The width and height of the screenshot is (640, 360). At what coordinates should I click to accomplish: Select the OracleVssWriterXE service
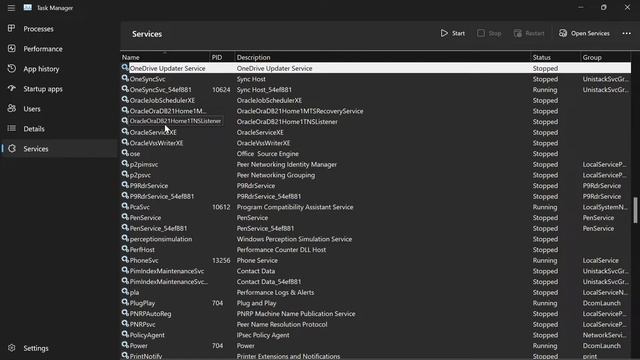pos(376,143)
